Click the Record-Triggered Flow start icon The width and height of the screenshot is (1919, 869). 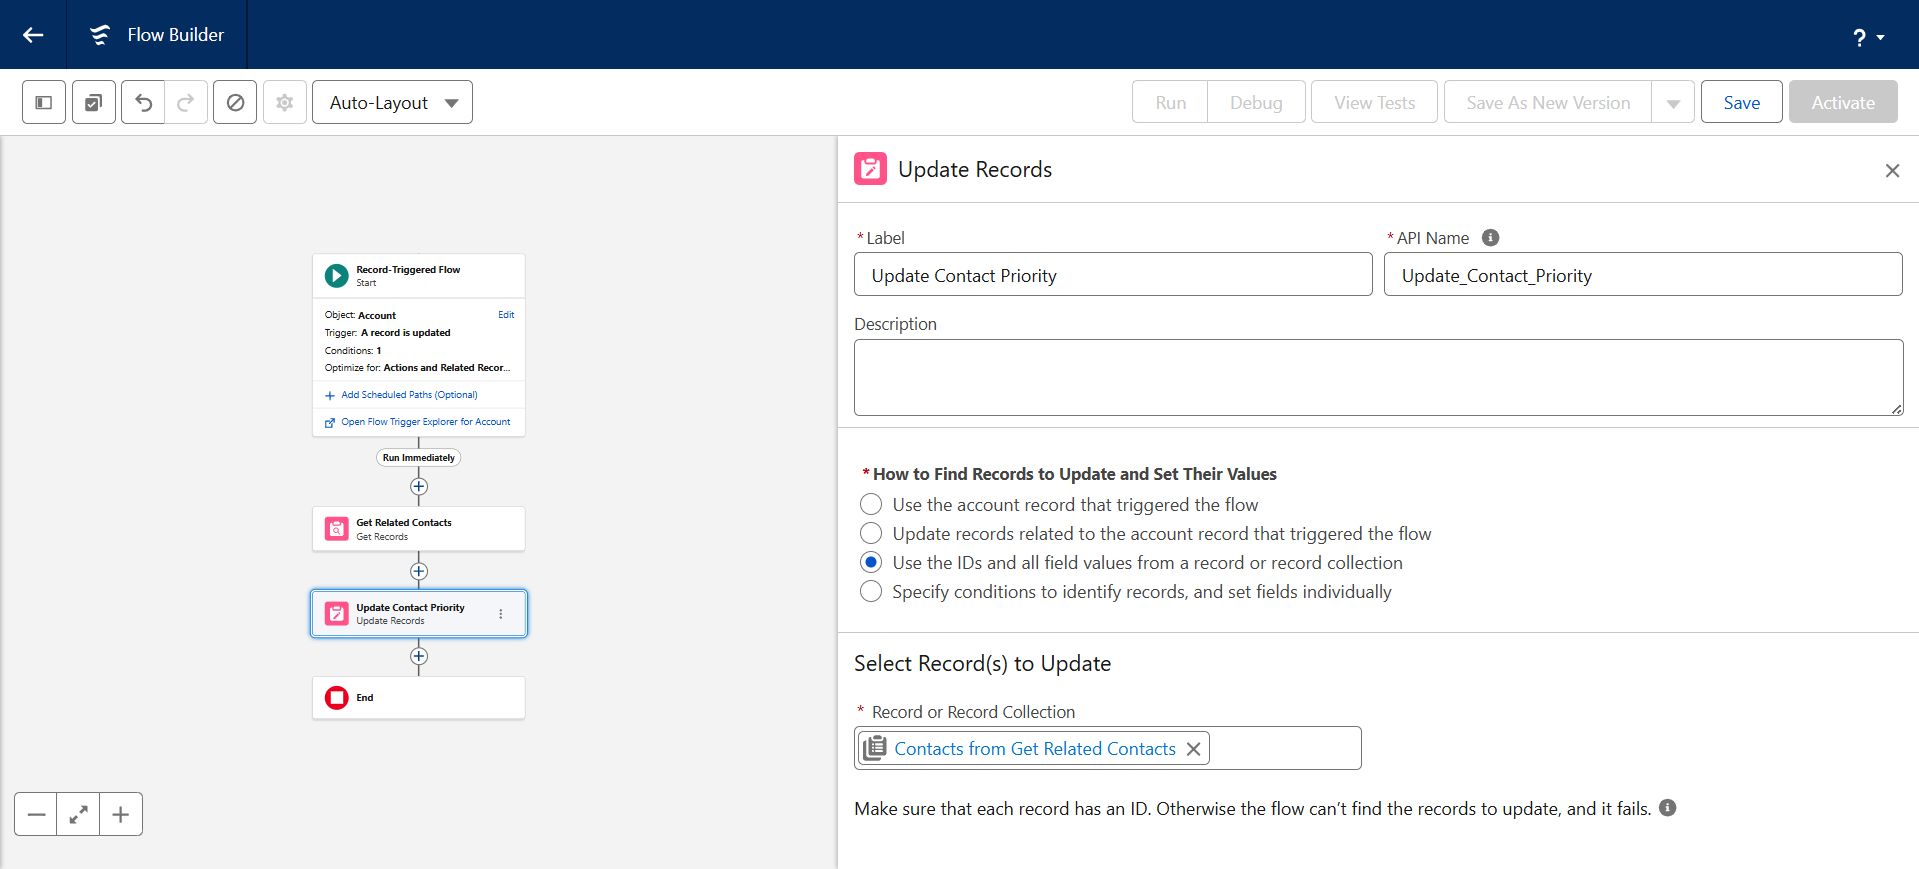[x=337, y=275]
